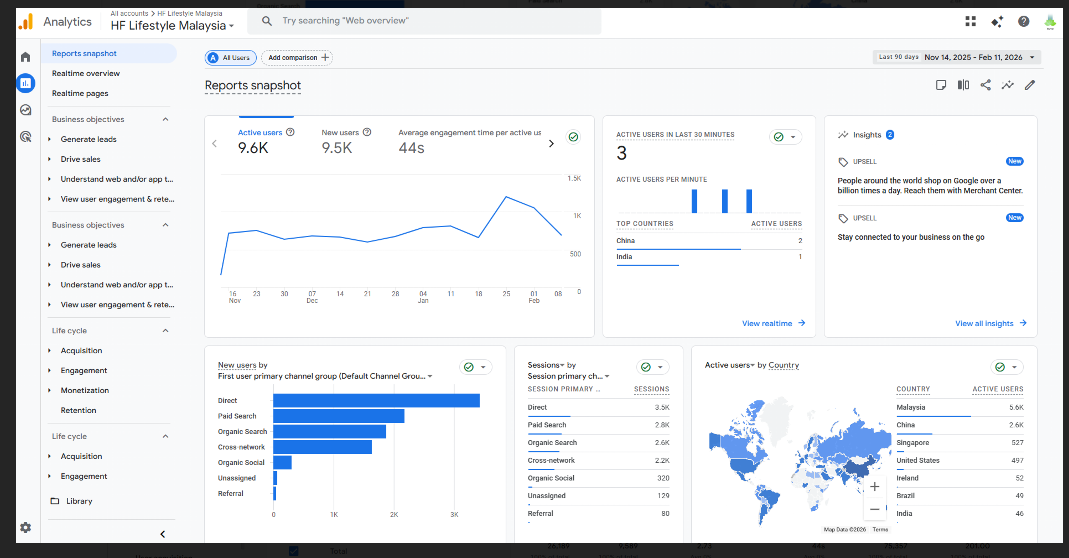Open Admin settings gear icon
Screen dimensions: 1069x558
tap(25, 527)
